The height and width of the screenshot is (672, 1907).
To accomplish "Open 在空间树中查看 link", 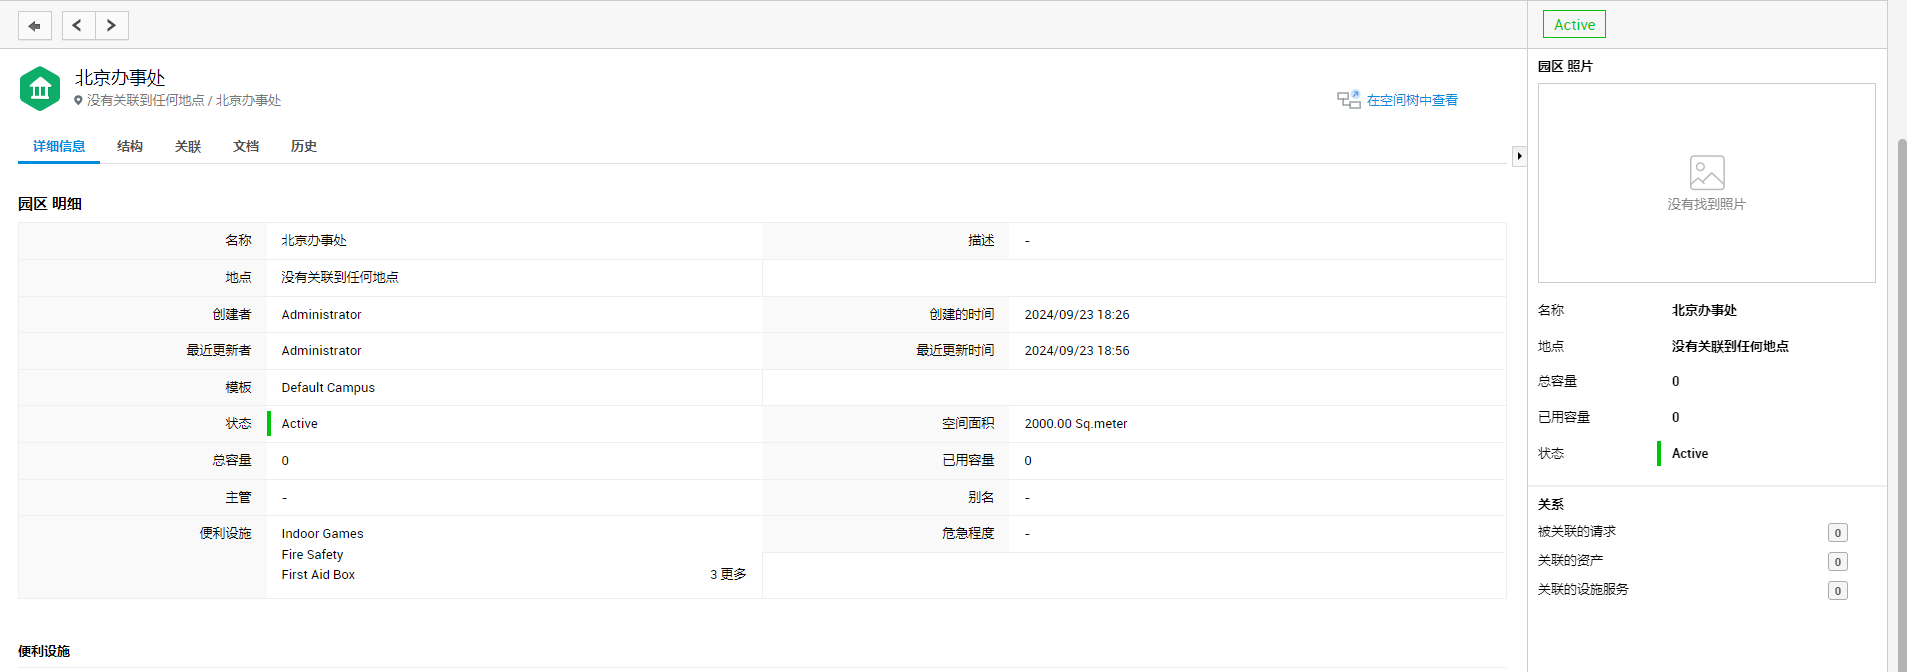I will pos(1411,100).
